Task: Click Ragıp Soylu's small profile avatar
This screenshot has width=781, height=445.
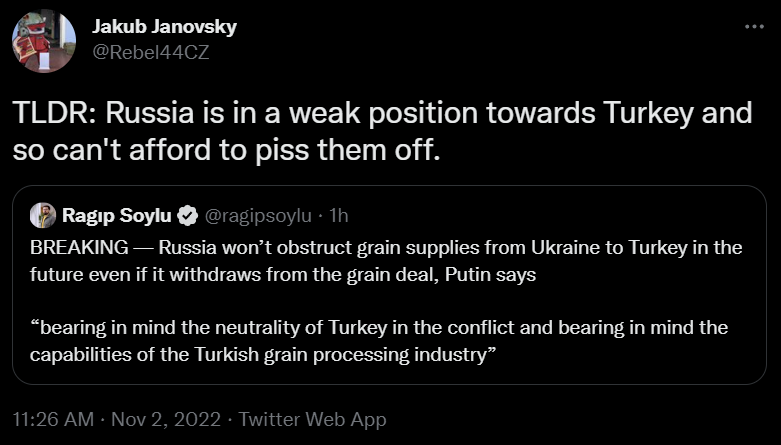Action: tap(43, 215)
